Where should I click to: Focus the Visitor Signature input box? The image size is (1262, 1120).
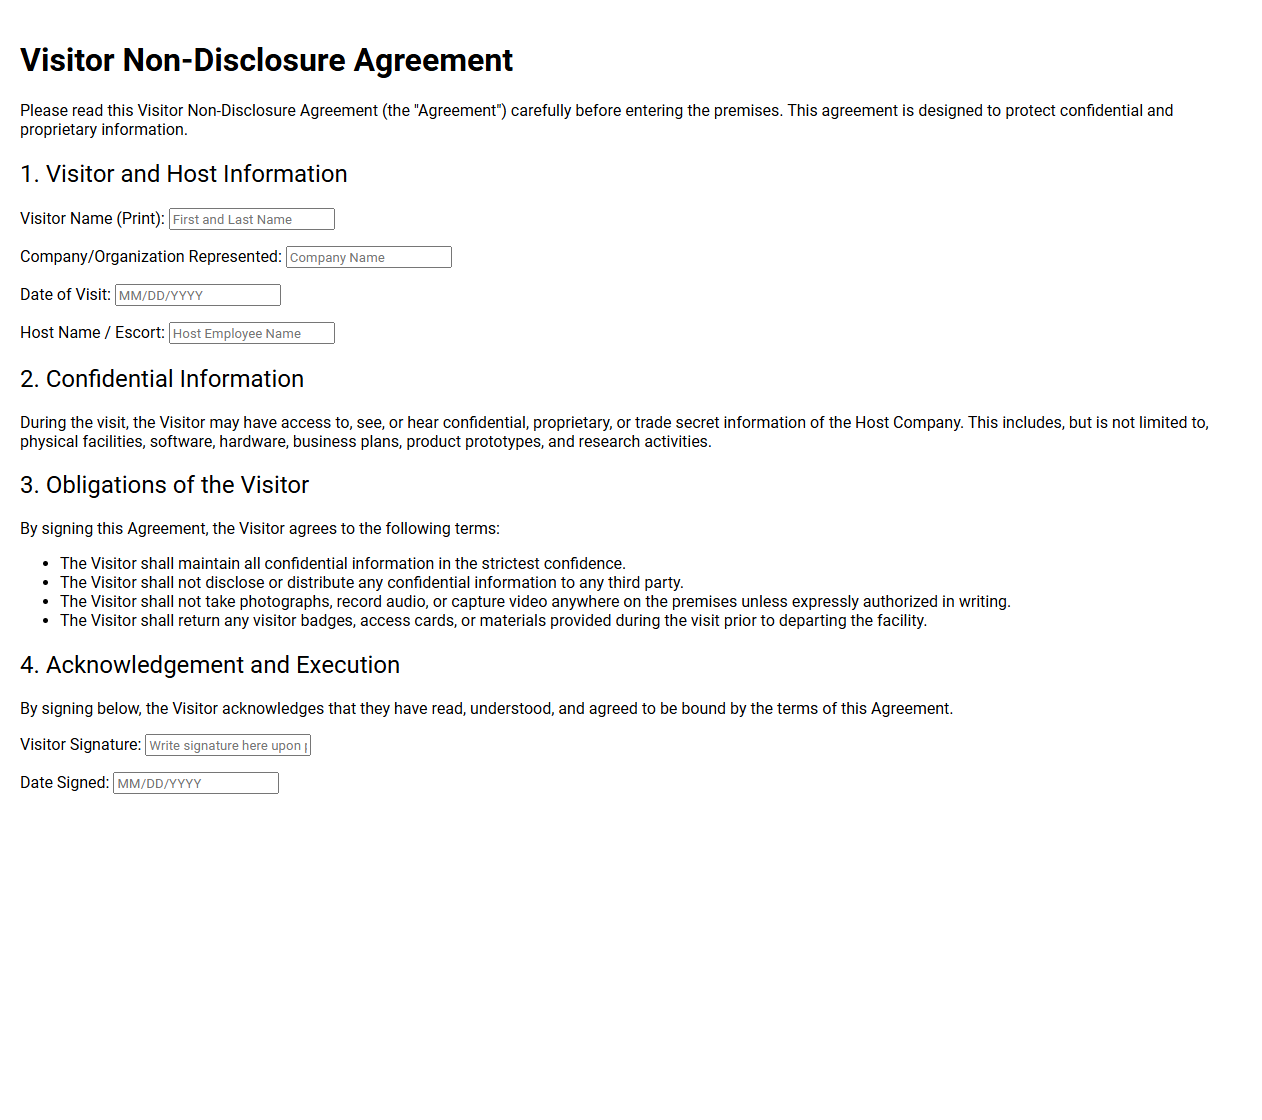228,745
